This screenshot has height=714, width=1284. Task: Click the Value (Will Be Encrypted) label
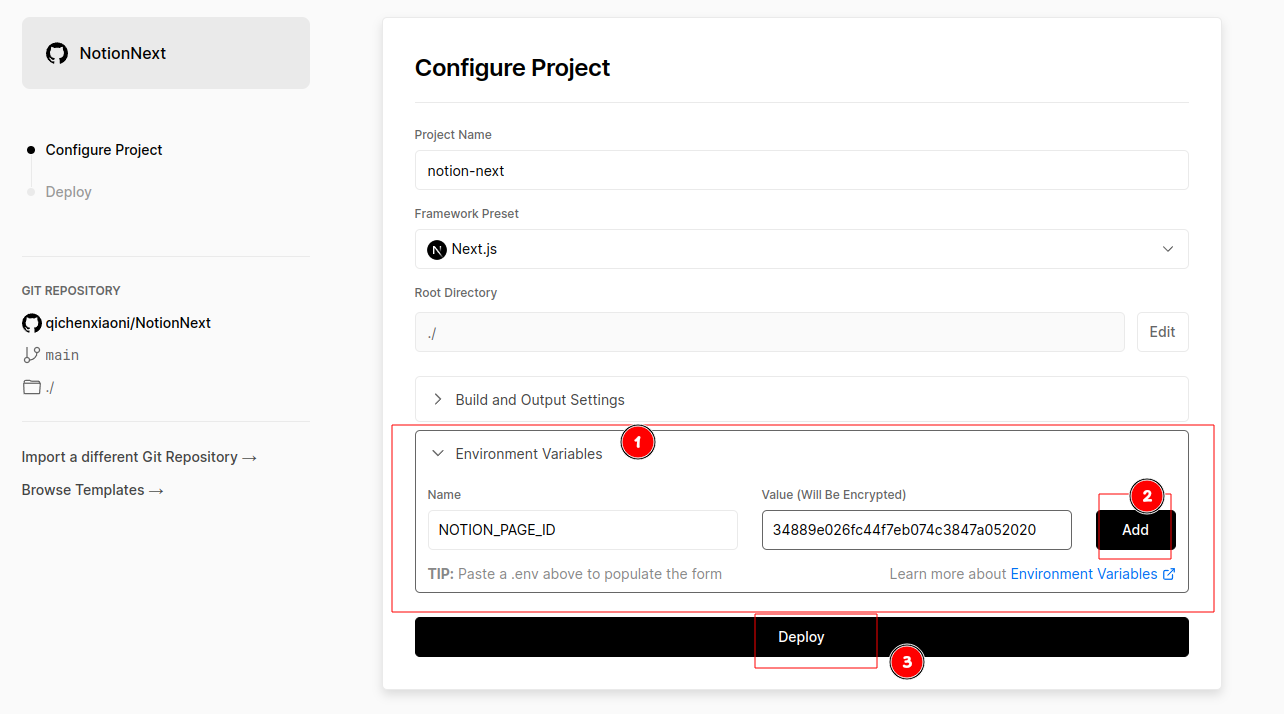pyautogui.click(x=833, y=495)
